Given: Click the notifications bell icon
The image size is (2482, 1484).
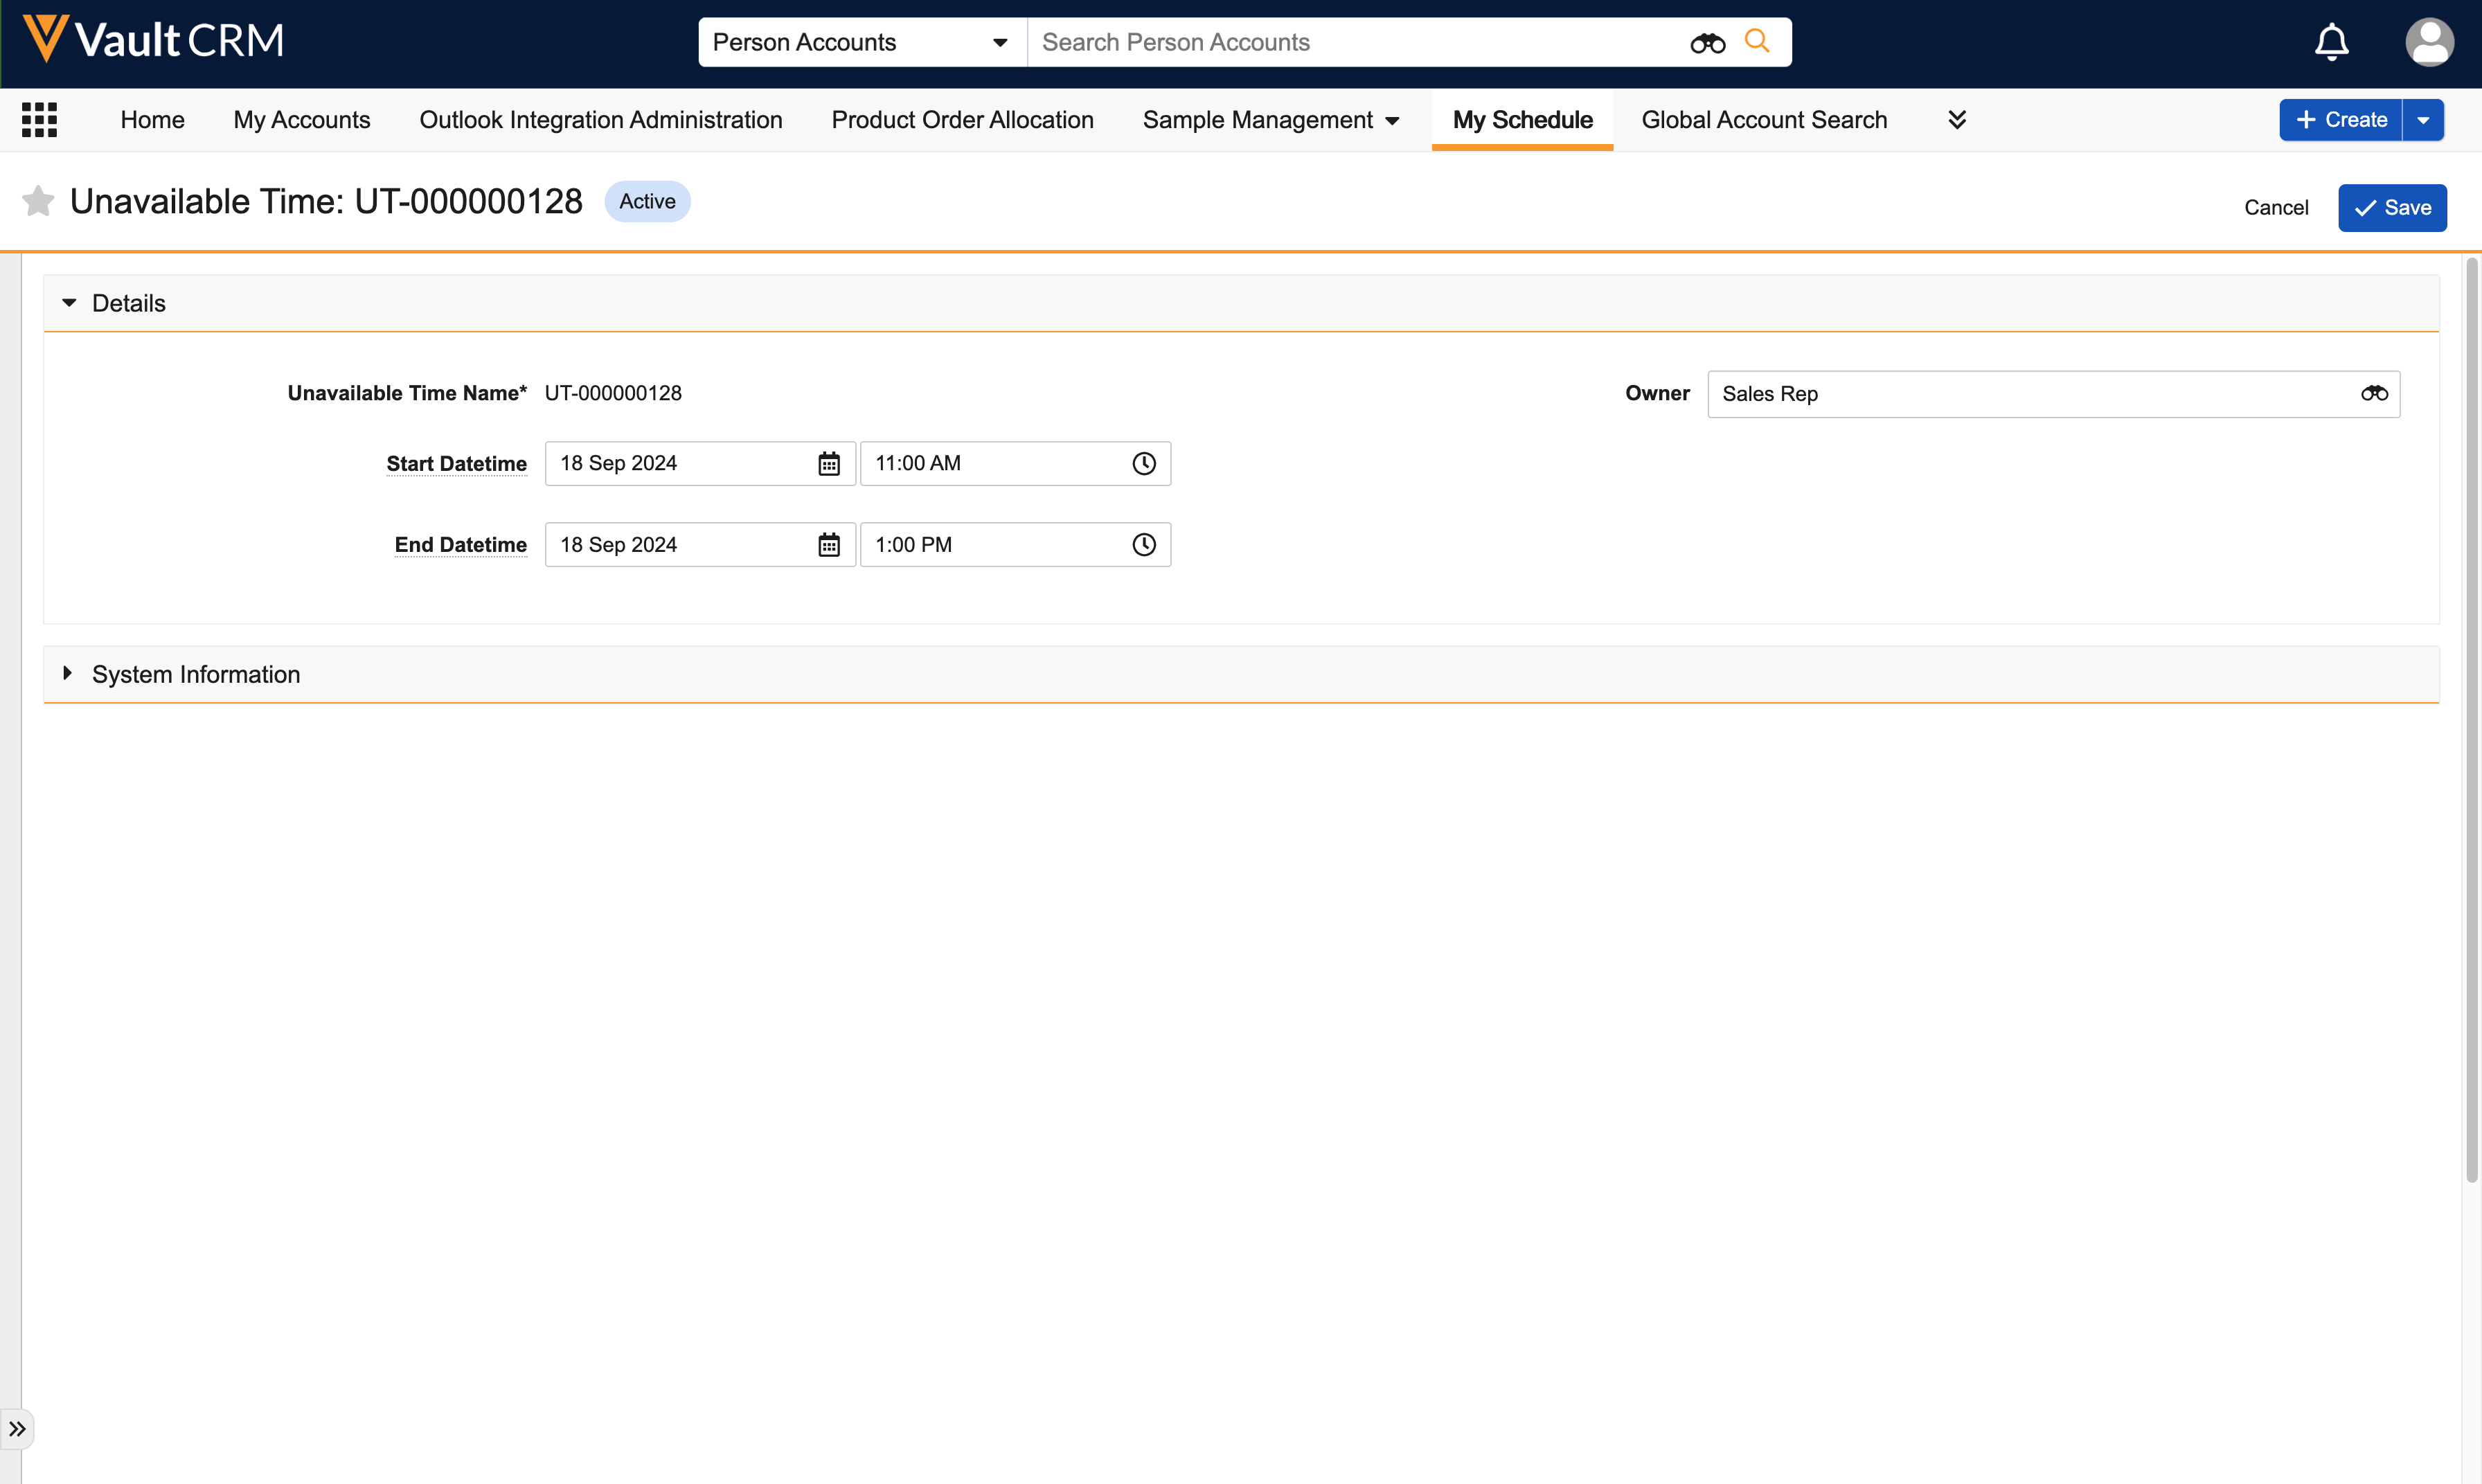Looking at the screenshot, I should click(2331, 42).
